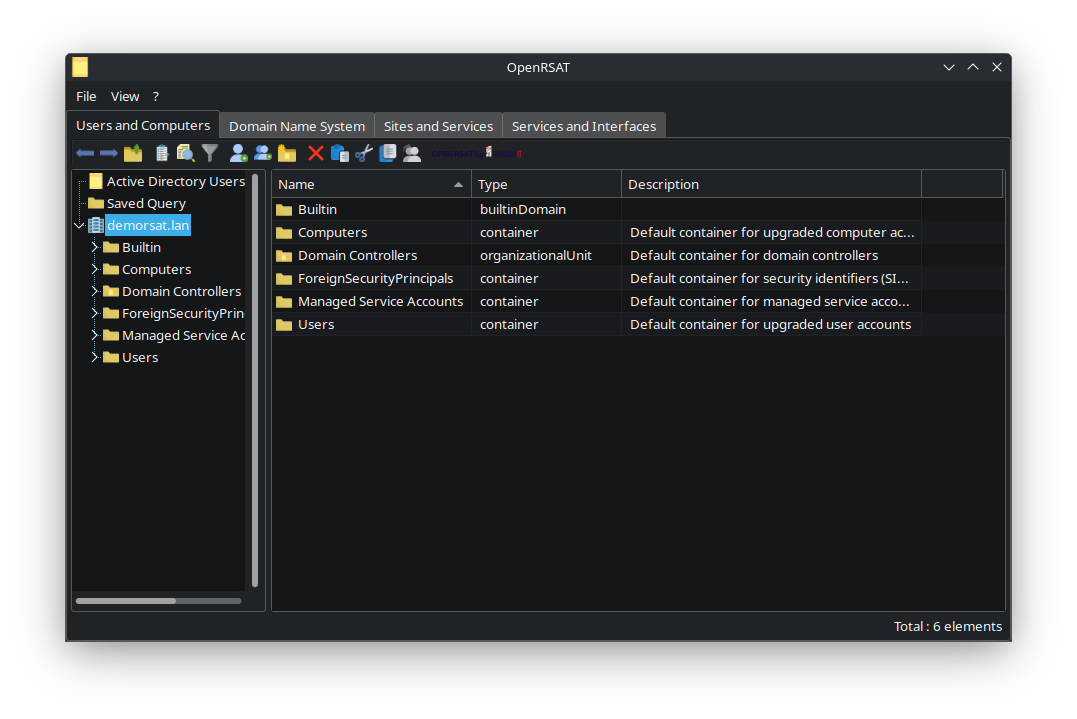
Task: Create a new group with toolbar icon
Action: pos(262,153)
